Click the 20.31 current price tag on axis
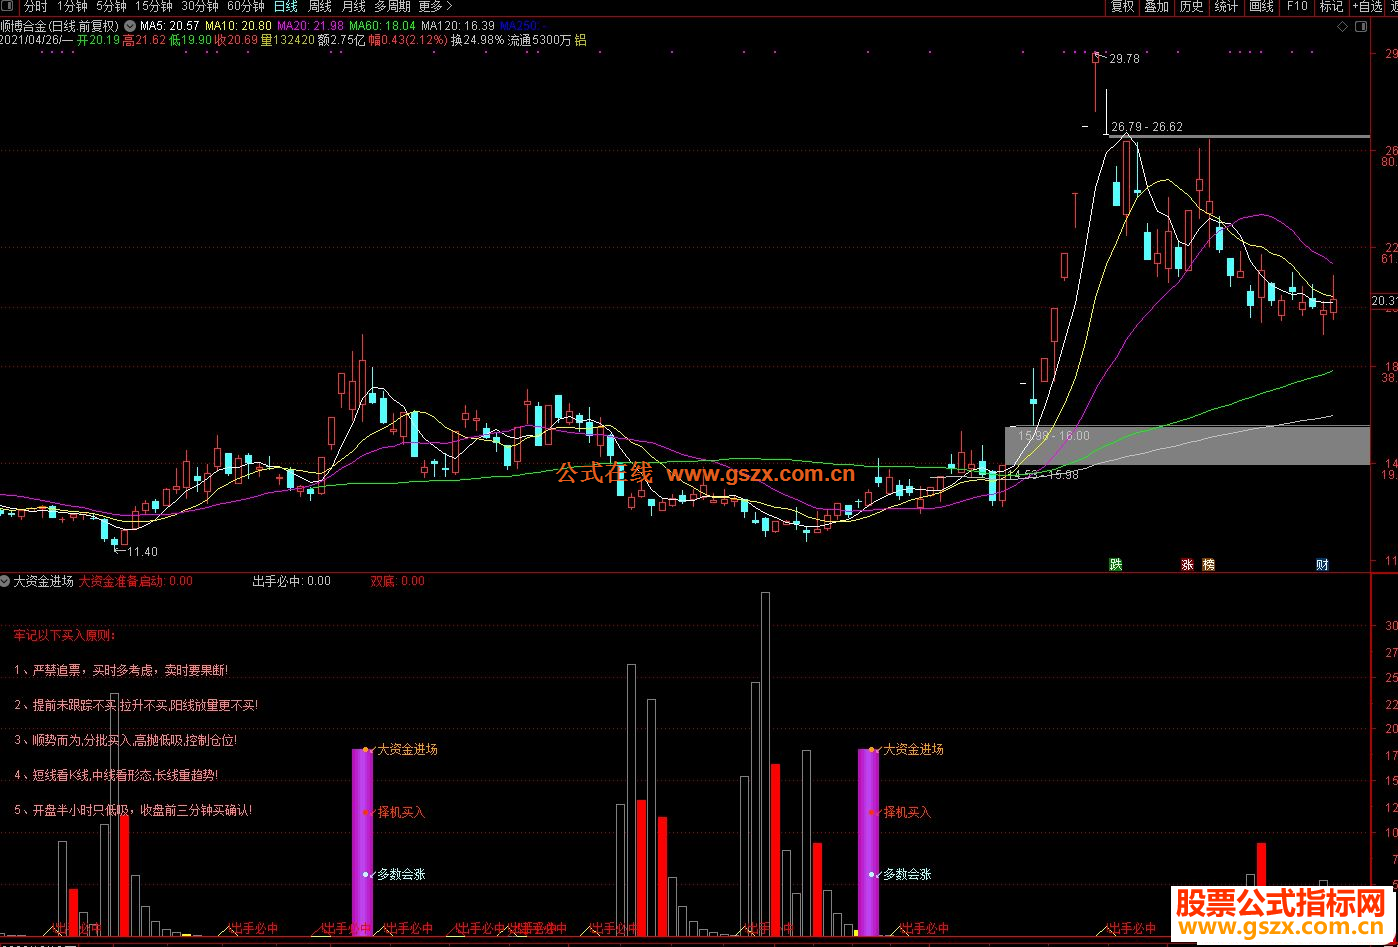This screenshot has height=947, width=1398. [x=1384, y=301]
